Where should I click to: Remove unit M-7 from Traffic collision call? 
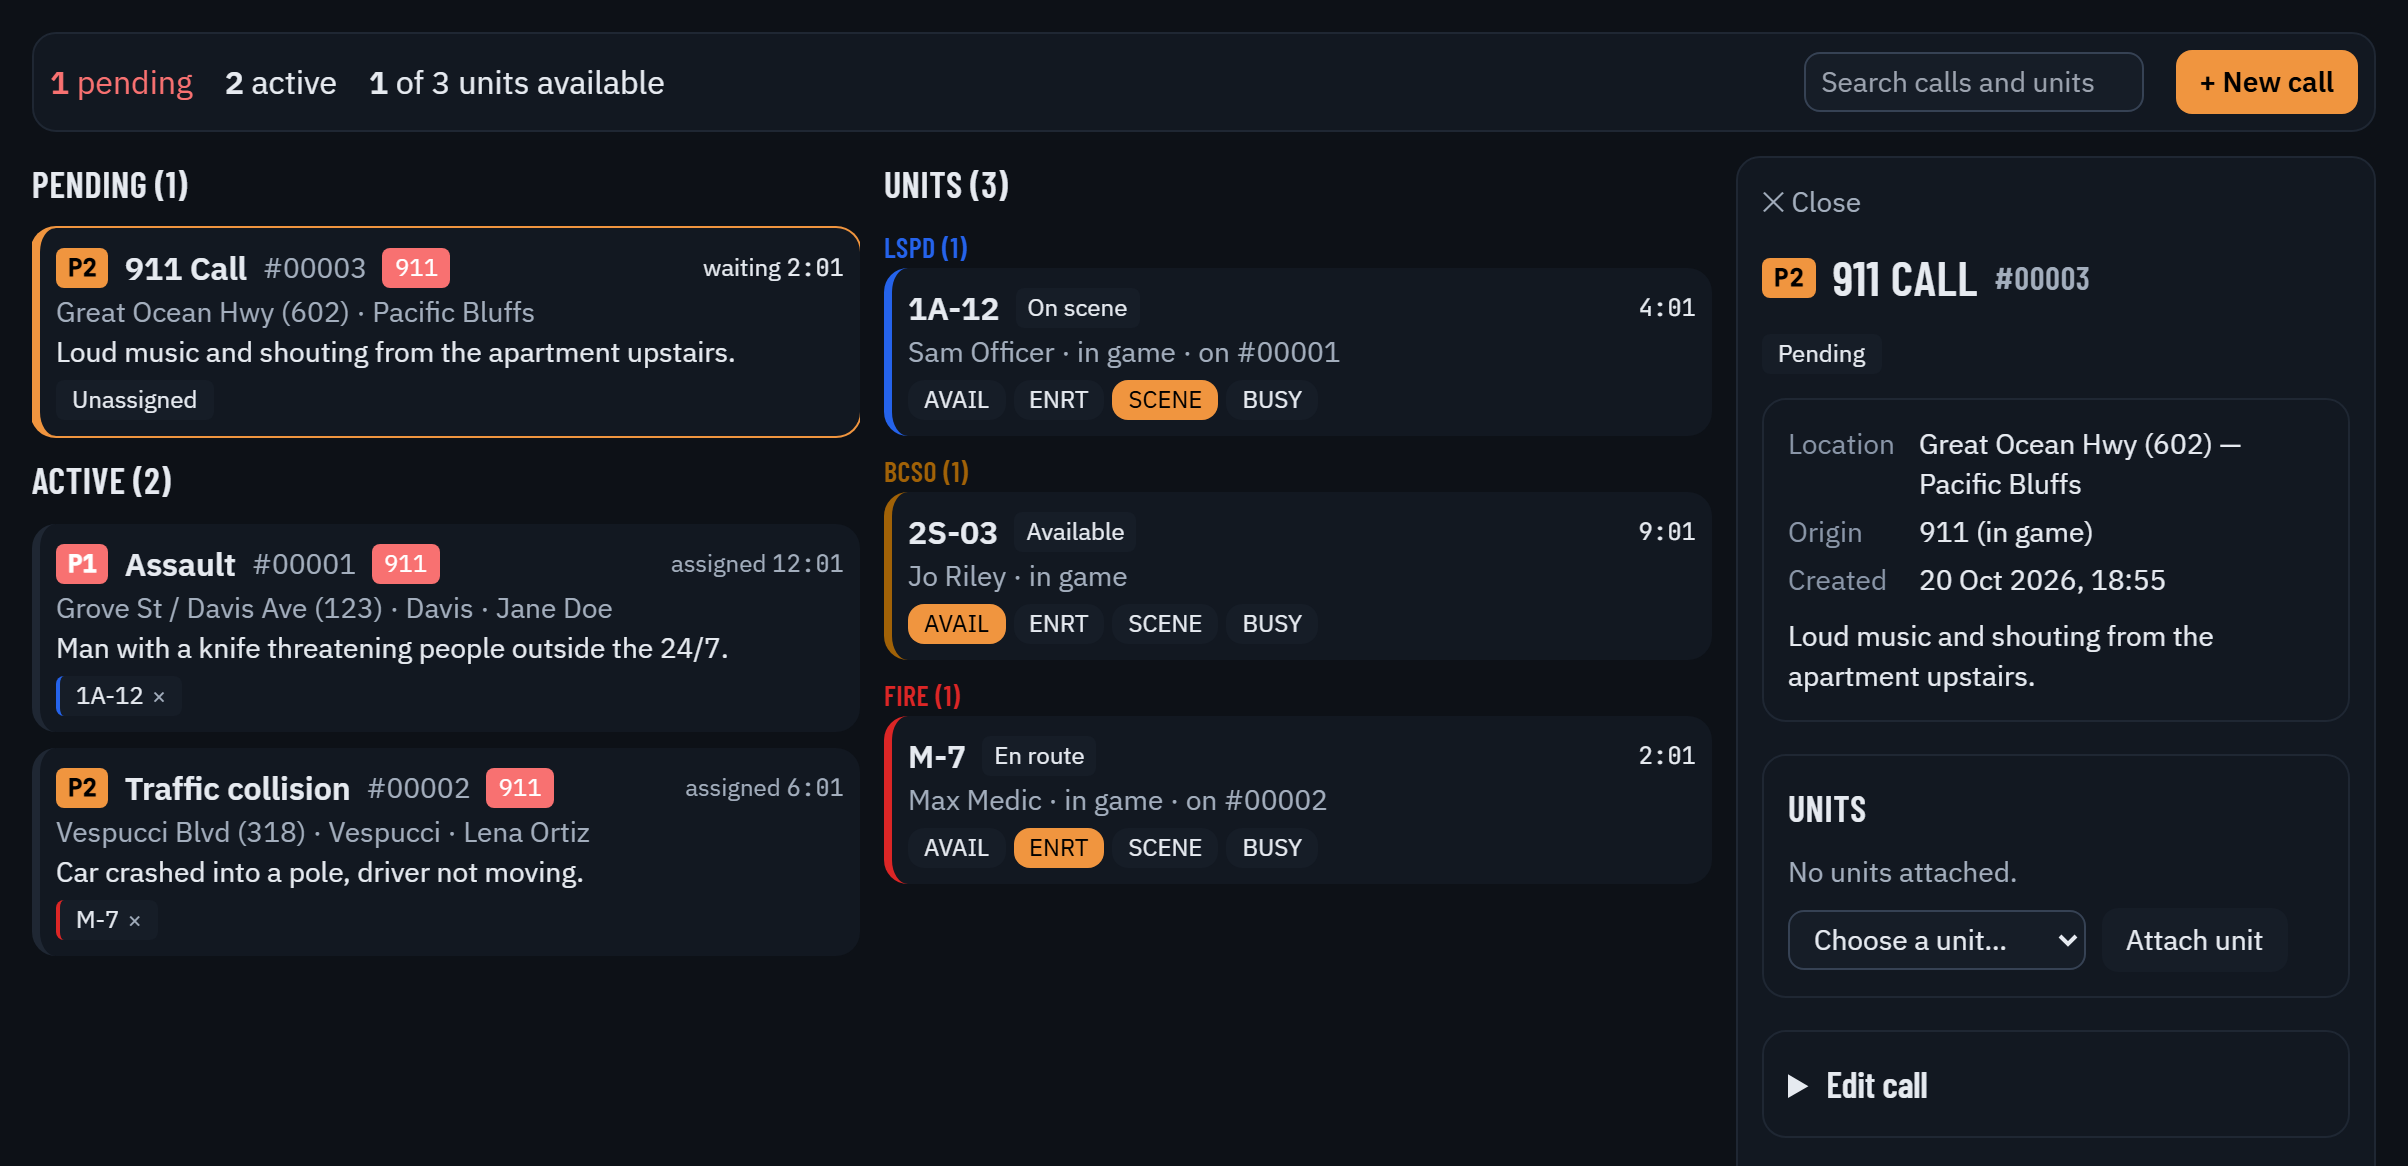tap(135, 921)
